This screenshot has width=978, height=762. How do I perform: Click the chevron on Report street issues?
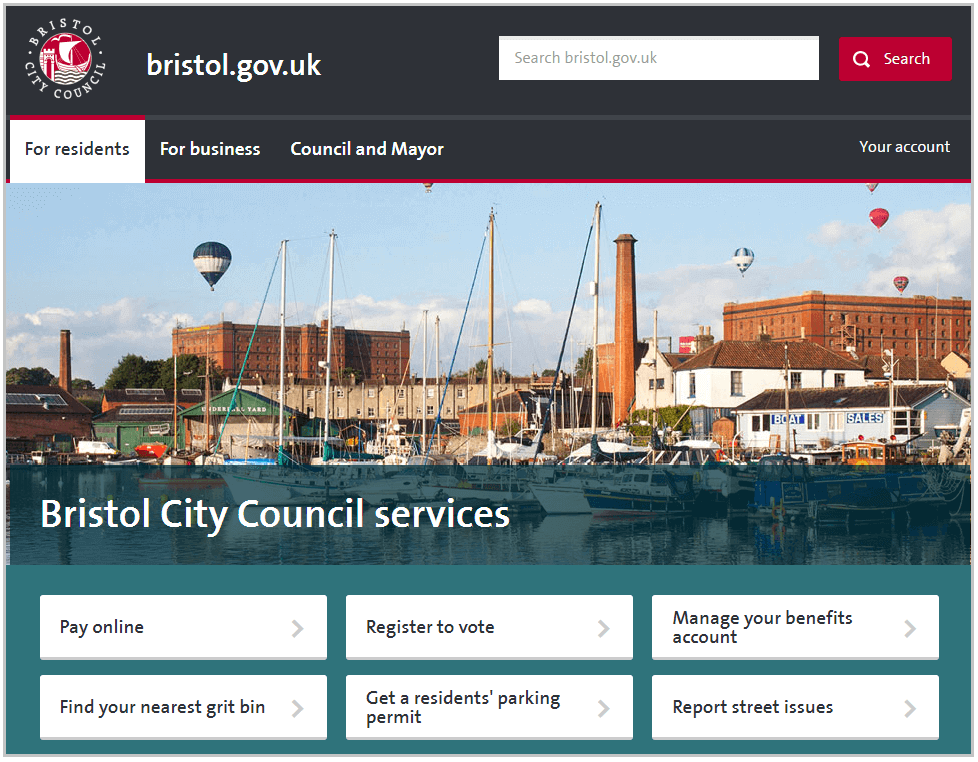click(x=910, y=708)
